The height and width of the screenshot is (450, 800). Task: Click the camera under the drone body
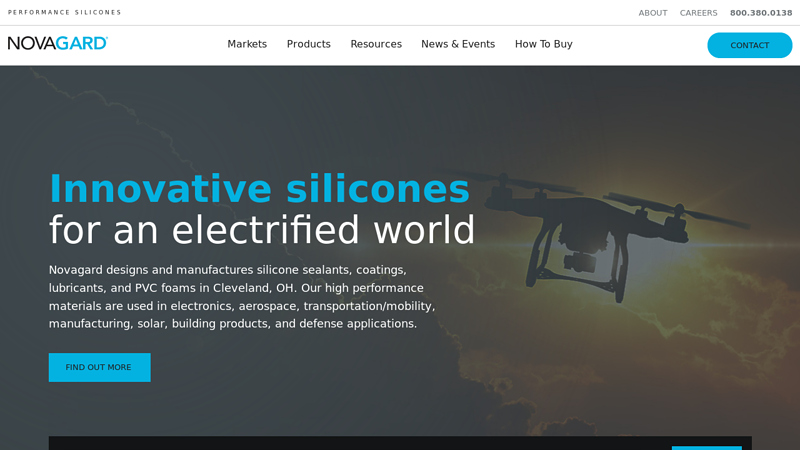[x=580, y=262]
